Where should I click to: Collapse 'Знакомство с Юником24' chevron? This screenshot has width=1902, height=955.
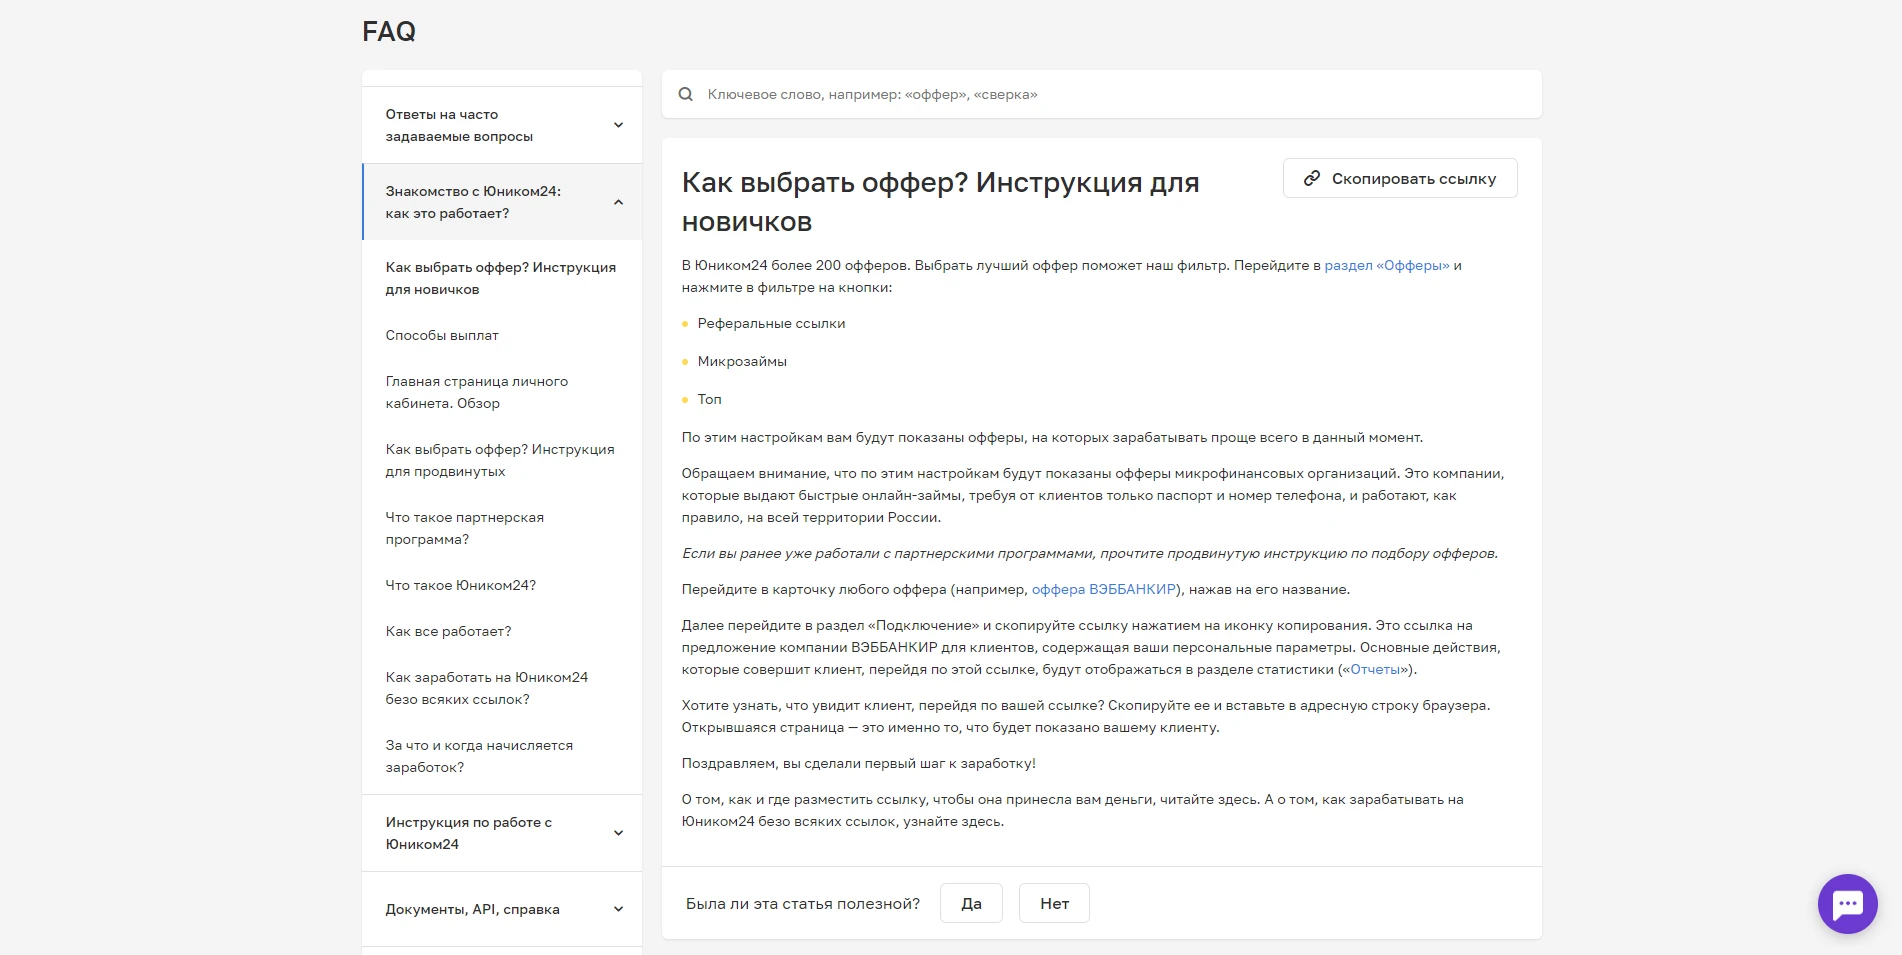tap(618, 202)
